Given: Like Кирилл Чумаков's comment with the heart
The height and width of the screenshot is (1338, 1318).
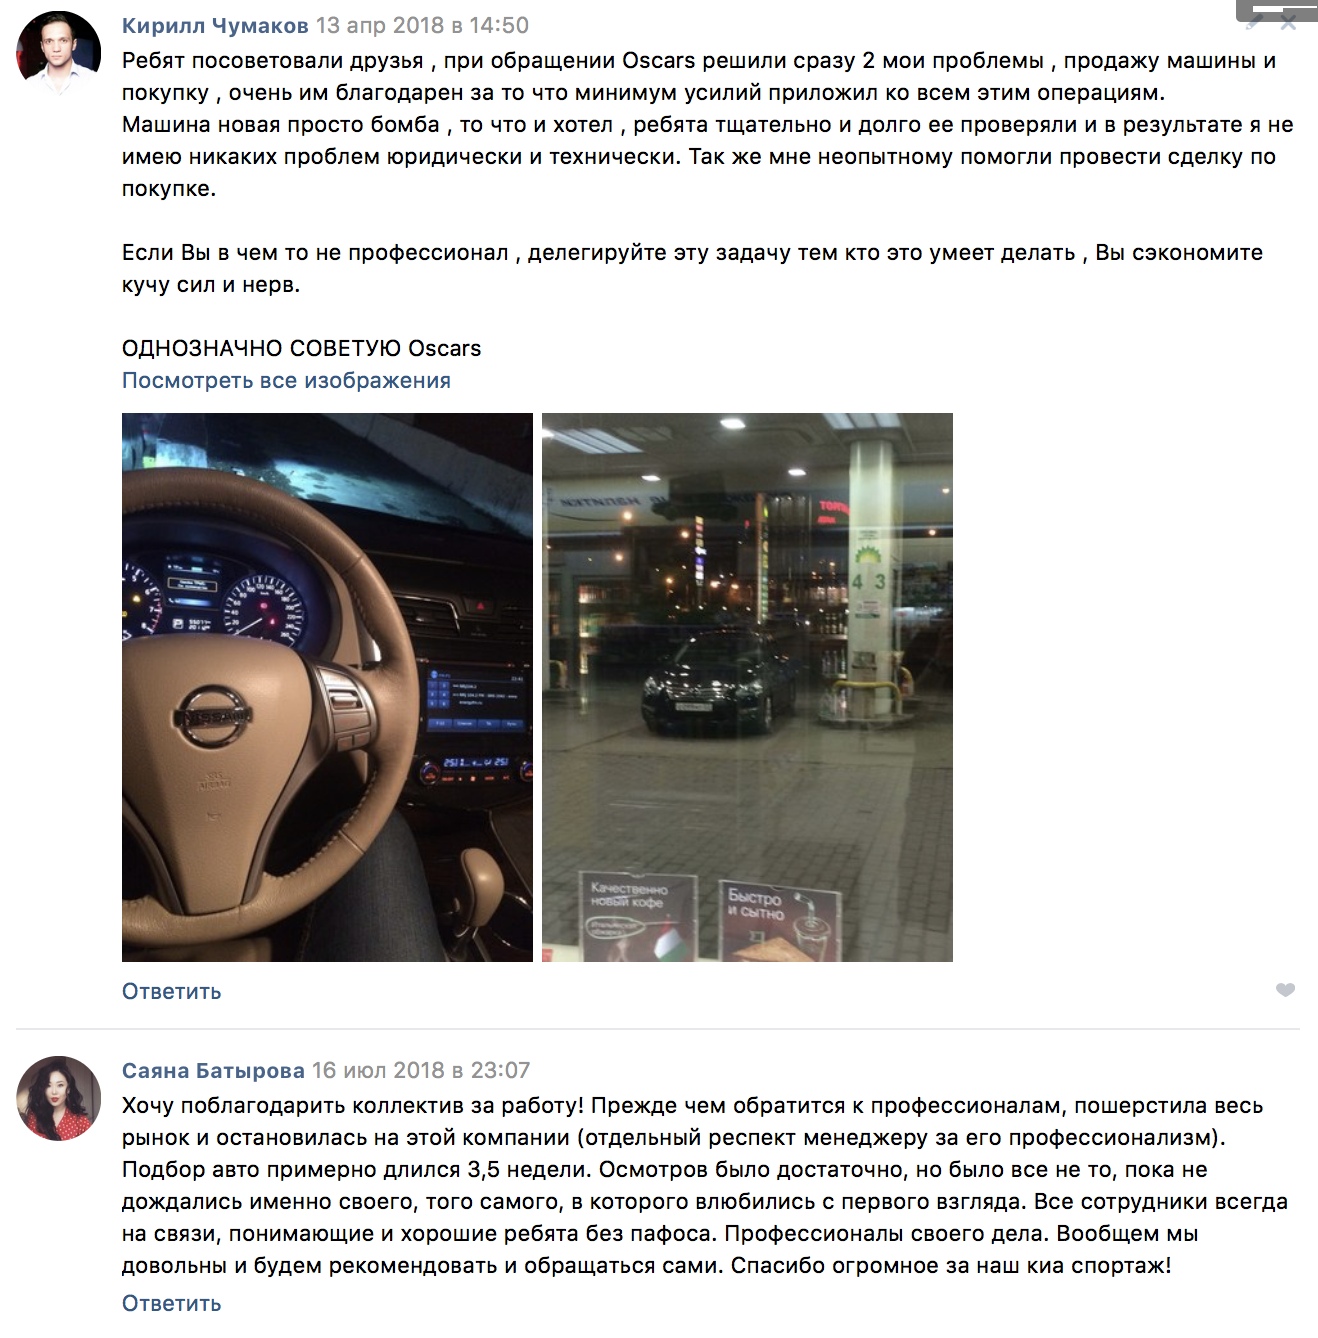Looking at the screenshot, I should point(1285,990).
